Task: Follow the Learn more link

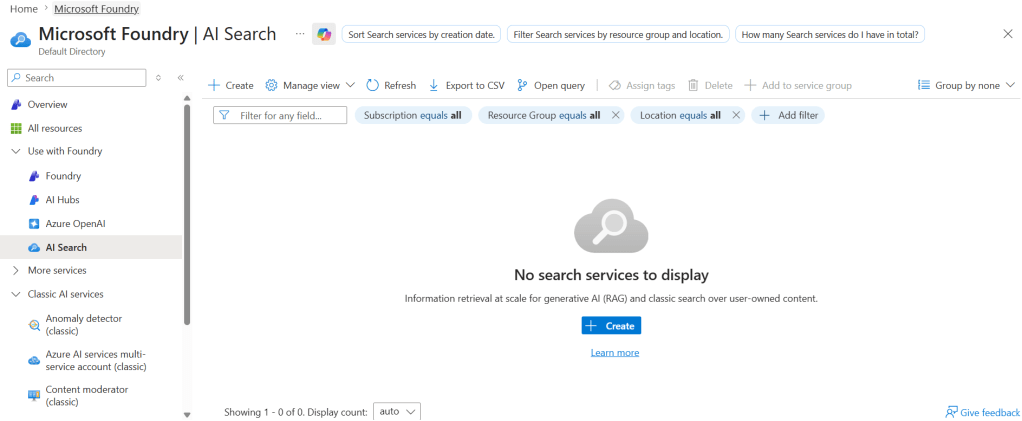Action: click(x=614, y=353)
